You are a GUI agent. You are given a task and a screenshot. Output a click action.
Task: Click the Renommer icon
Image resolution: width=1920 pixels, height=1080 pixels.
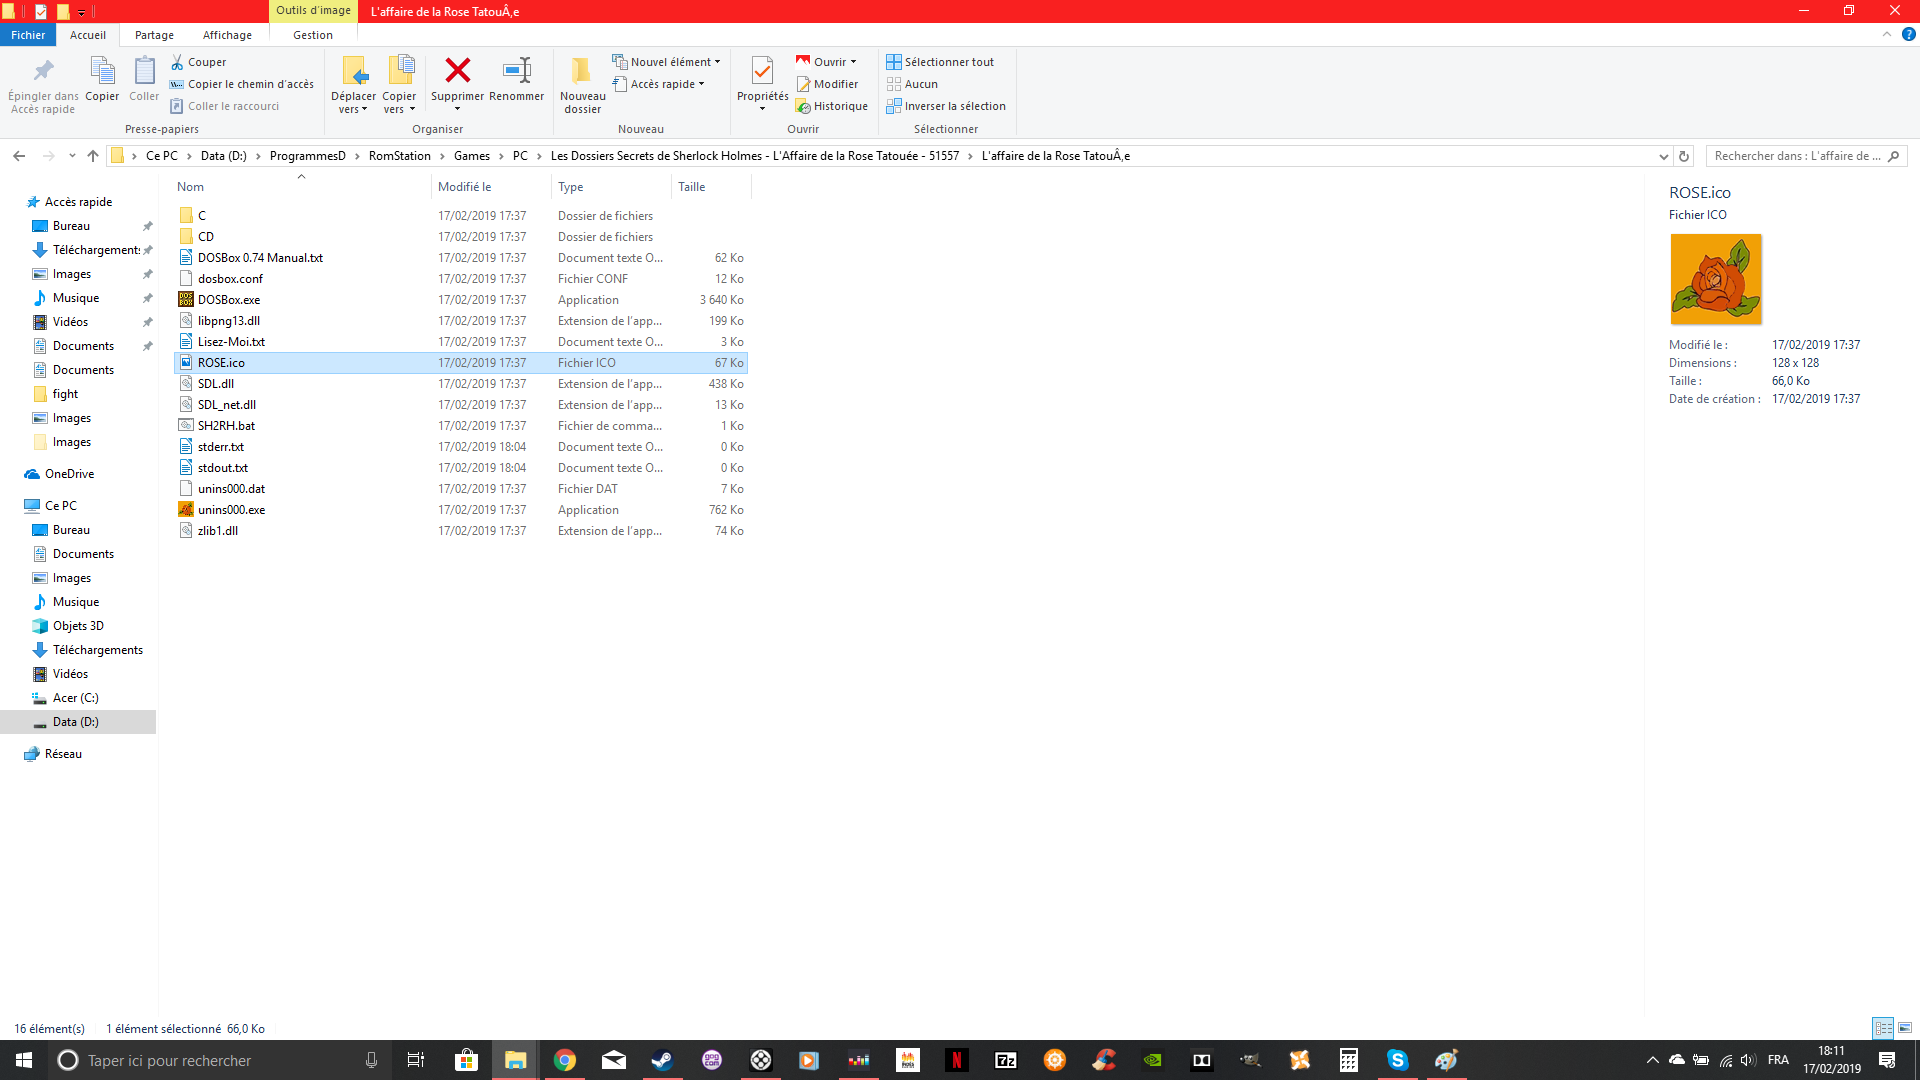[x=517, y=70]
